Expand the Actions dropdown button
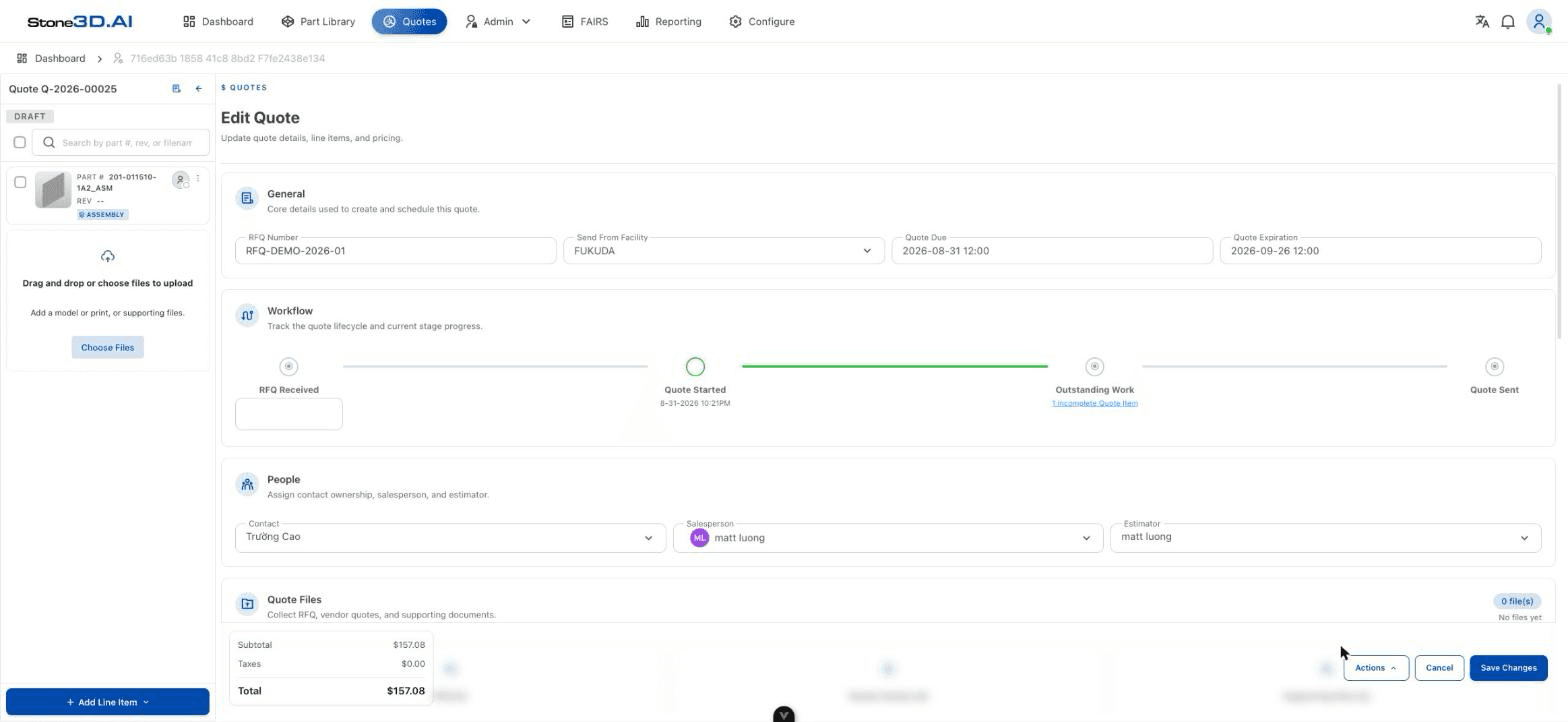 1376,668
